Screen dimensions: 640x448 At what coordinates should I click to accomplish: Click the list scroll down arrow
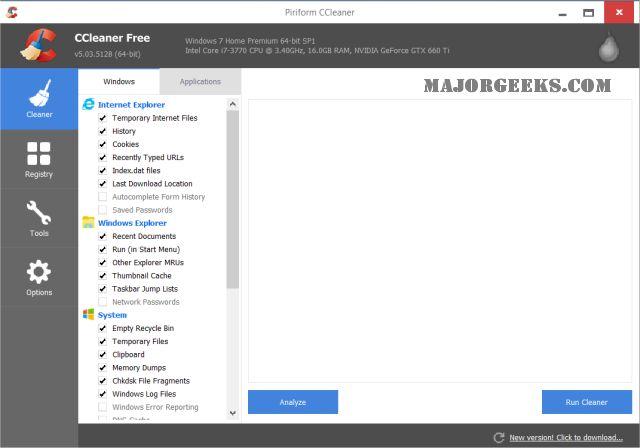tap(233, 413)
